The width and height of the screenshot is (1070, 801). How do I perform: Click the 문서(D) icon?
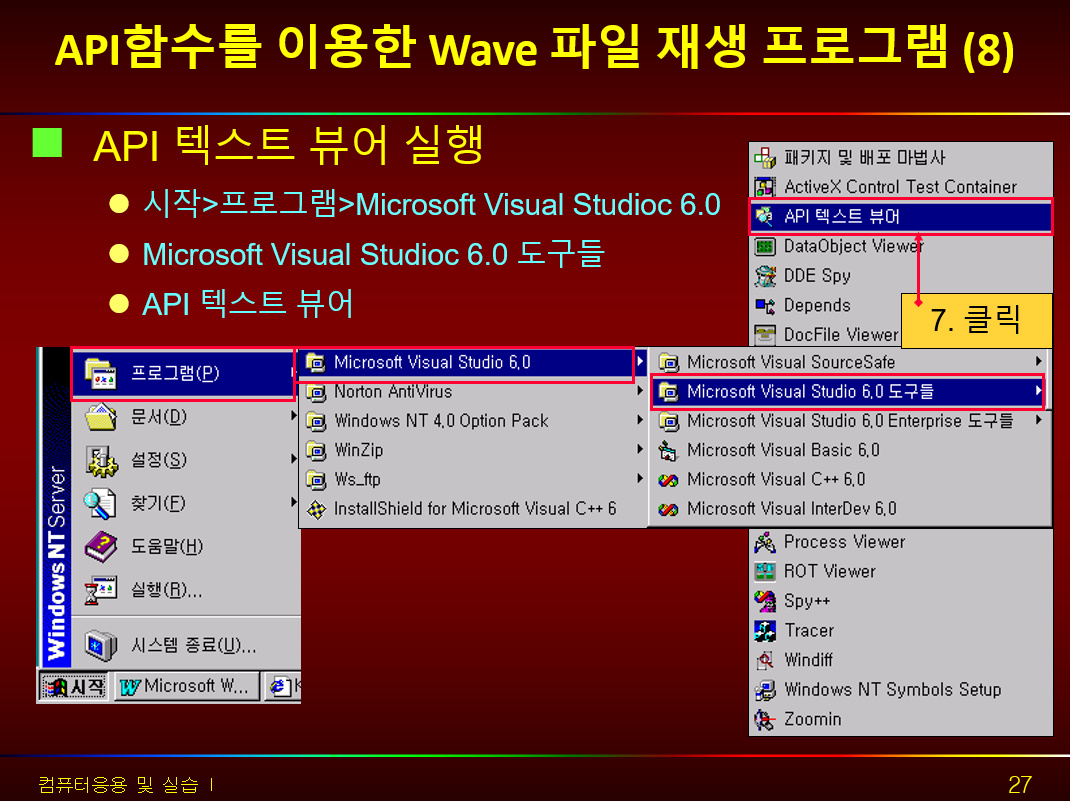click(101, 417)
